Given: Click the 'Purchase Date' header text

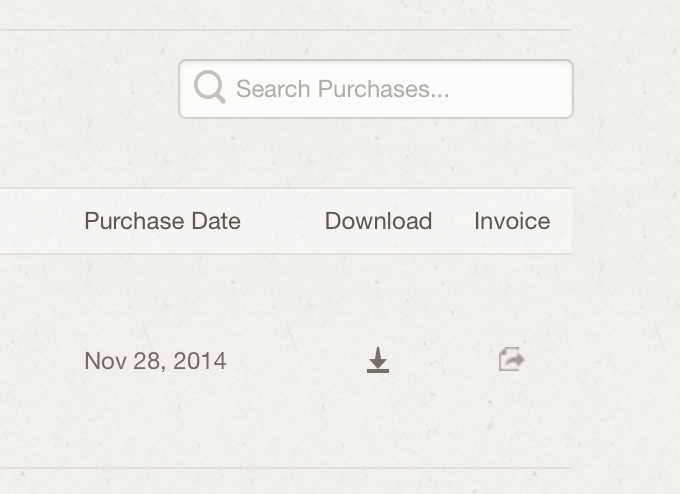Looking at the screenshot, I should coord(163,221).
